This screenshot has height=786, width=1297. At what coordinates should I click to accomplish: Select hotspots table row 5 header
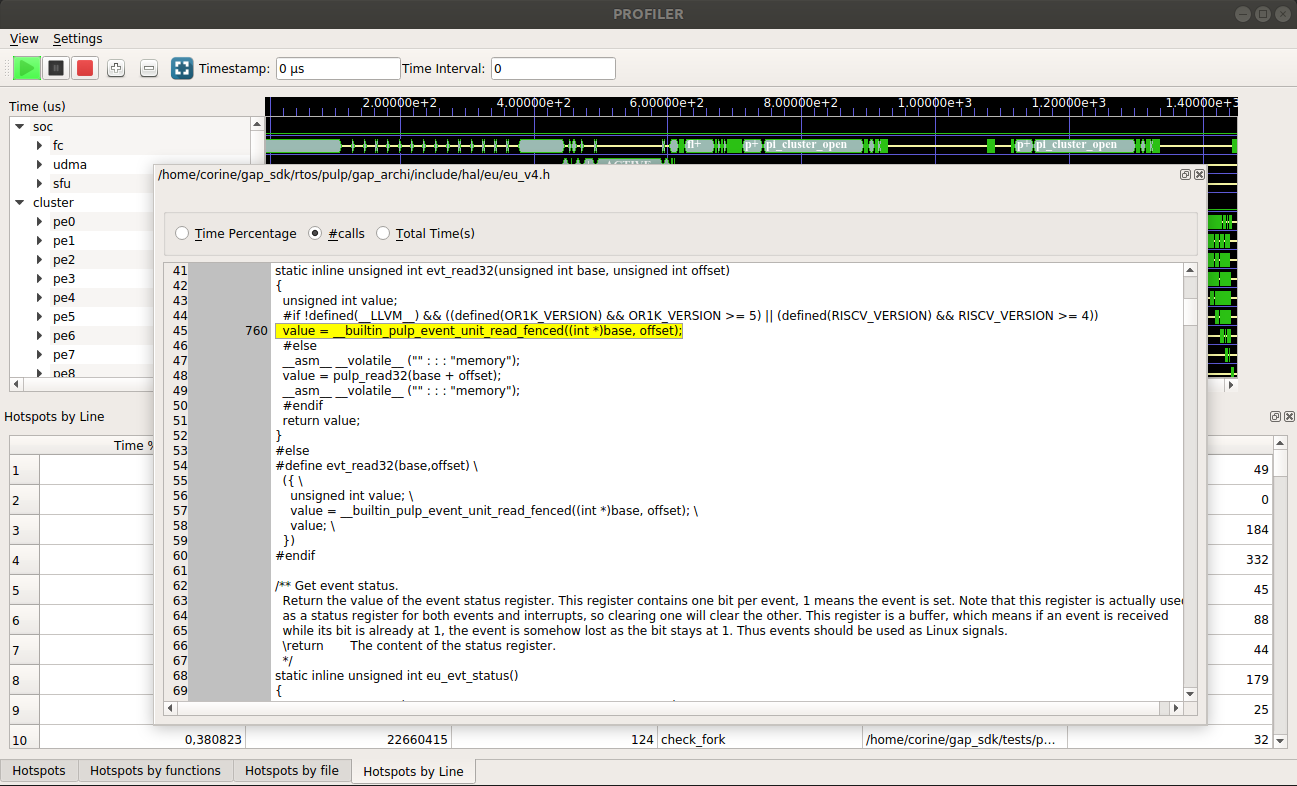(24, 590)
